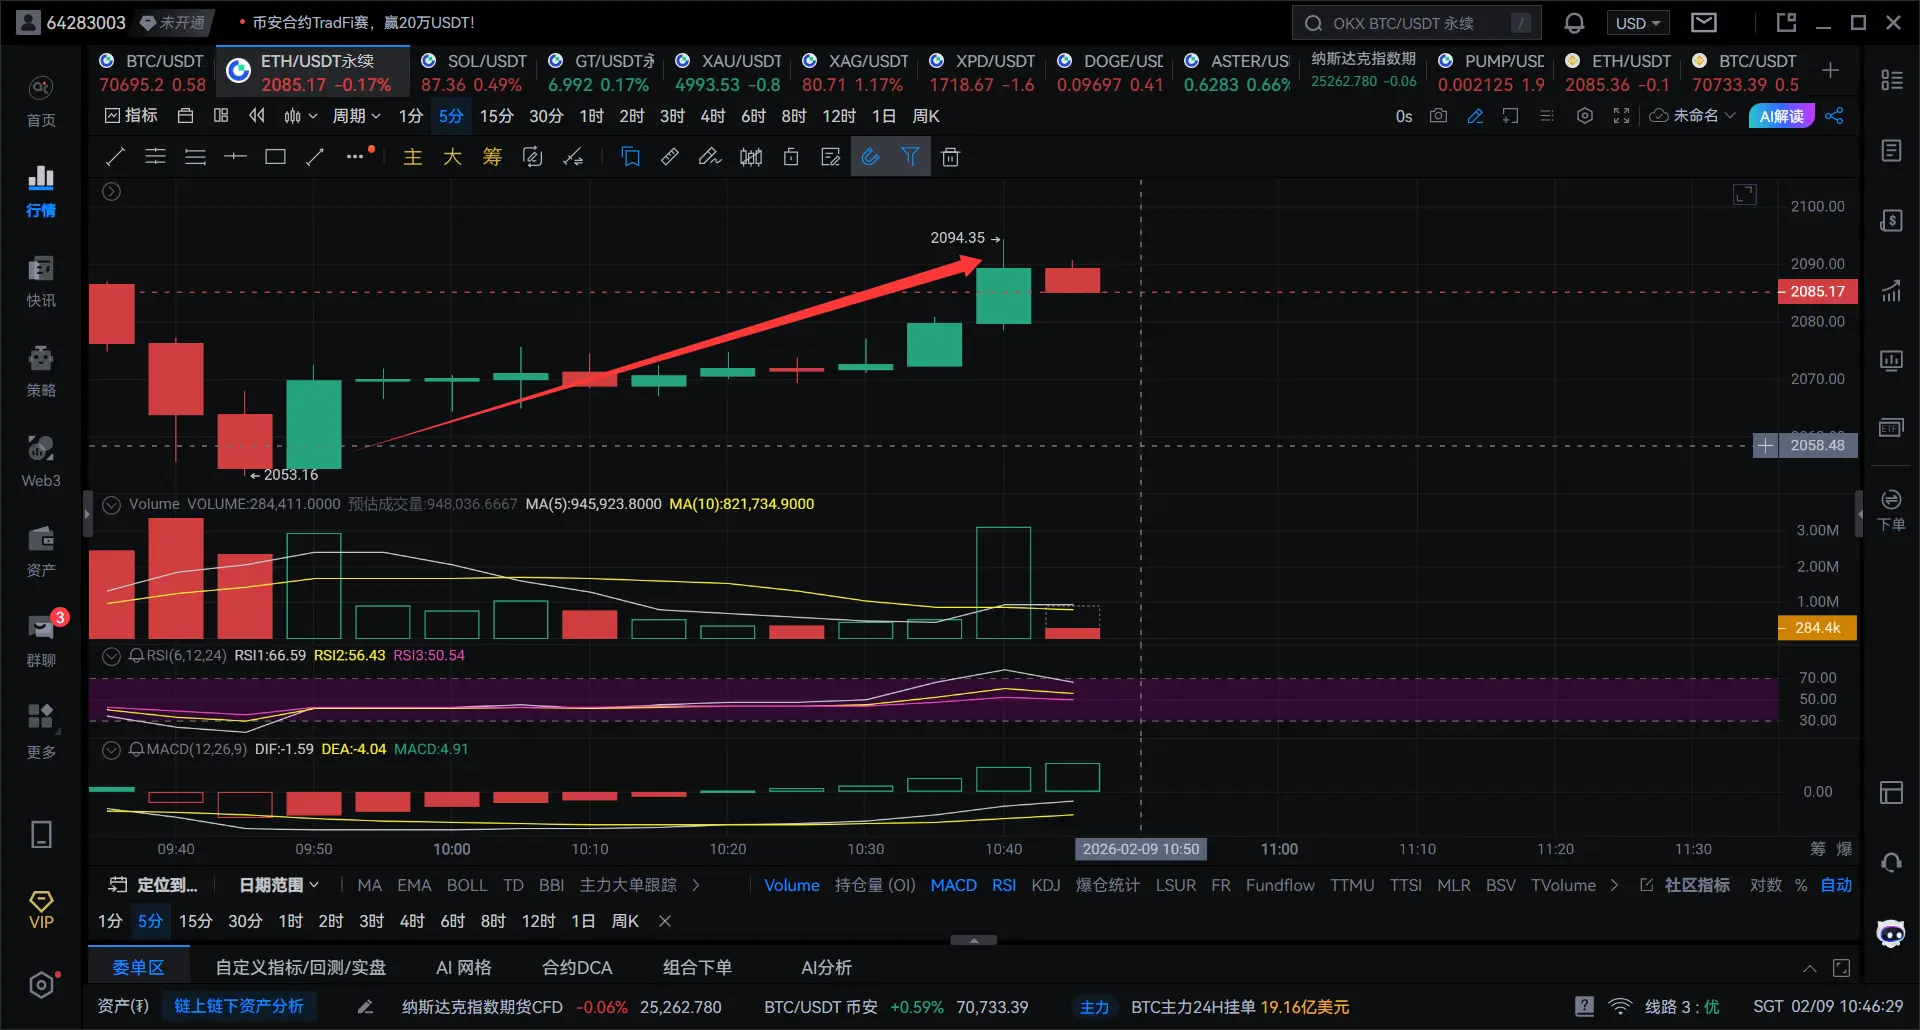Select the arrow drawing tool

(315, 157)
